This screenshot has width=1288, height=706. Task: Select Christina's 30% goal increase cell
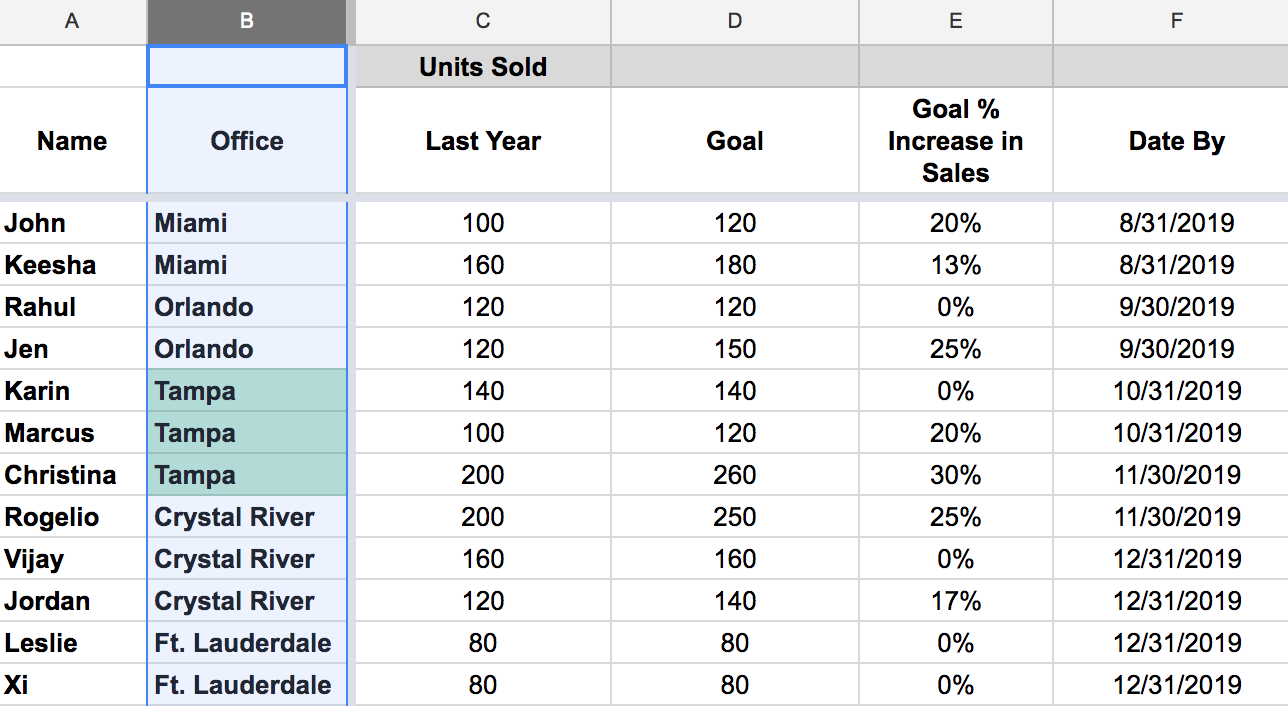[x=955, y=474]
